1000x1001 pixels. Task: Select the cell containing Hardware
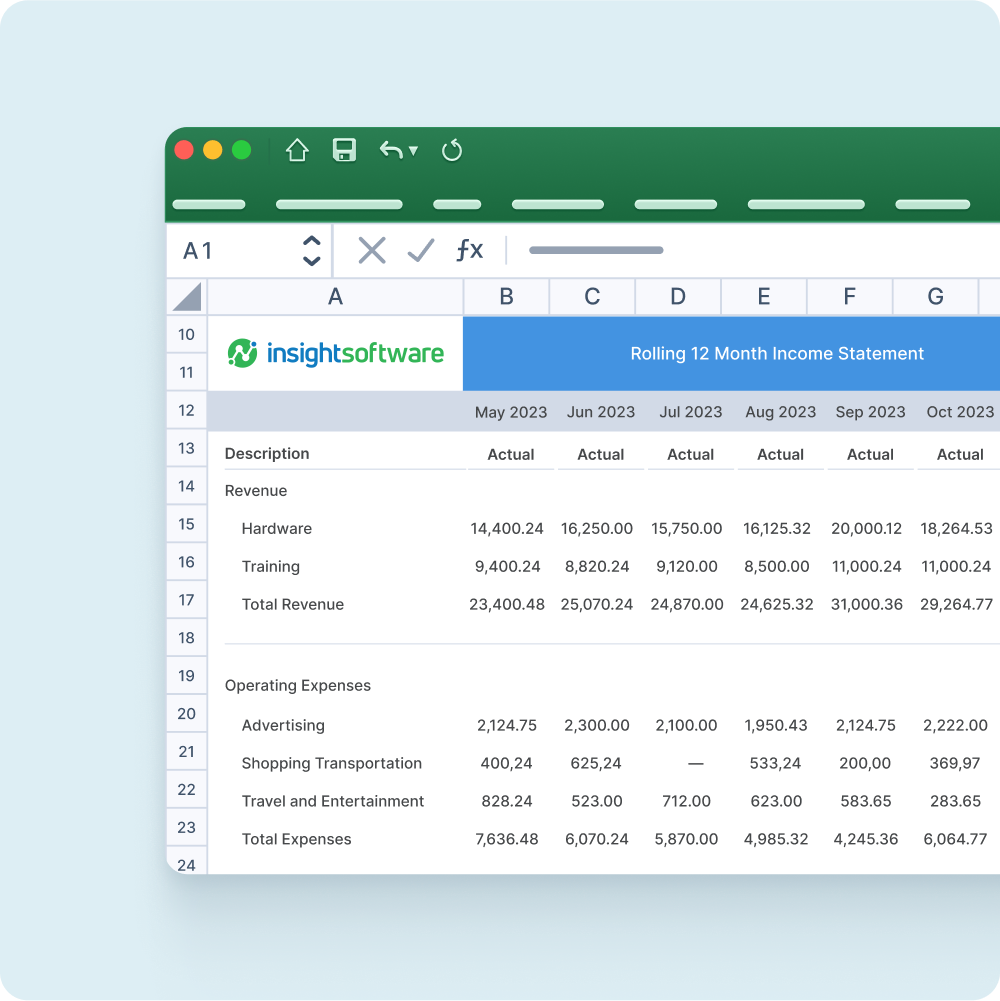tap(277, 528)
